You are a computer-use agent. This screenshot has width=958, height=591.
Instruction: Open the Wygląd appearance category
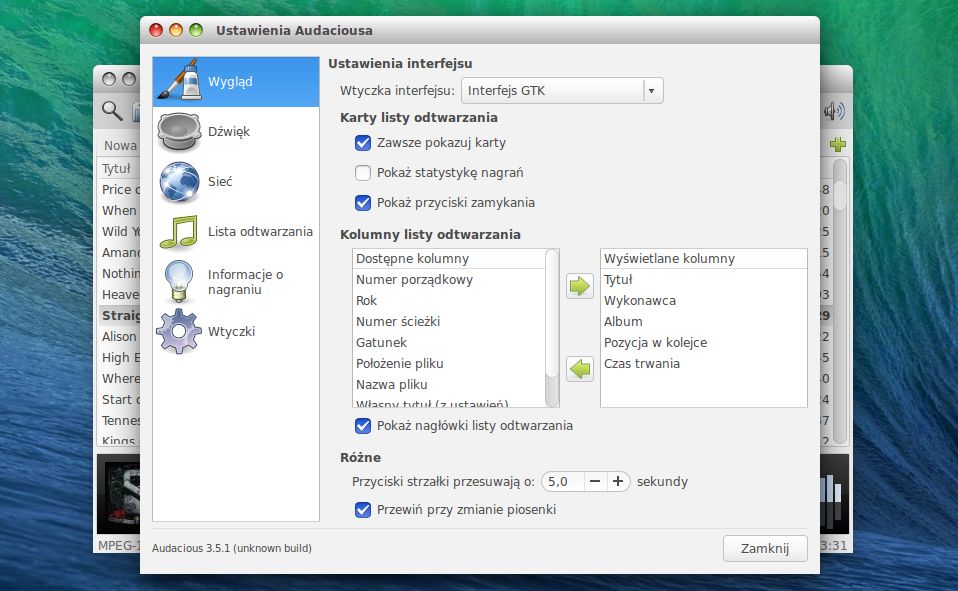(x=236, y=81)
